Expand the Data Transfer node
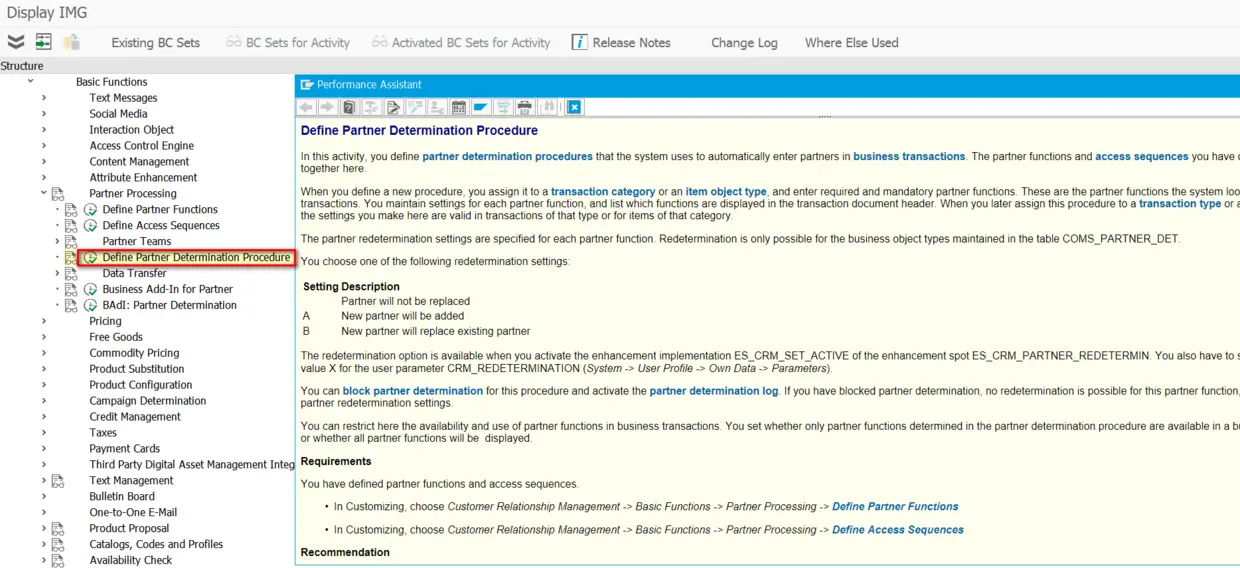1240x568 pixels. coord(57,273)
